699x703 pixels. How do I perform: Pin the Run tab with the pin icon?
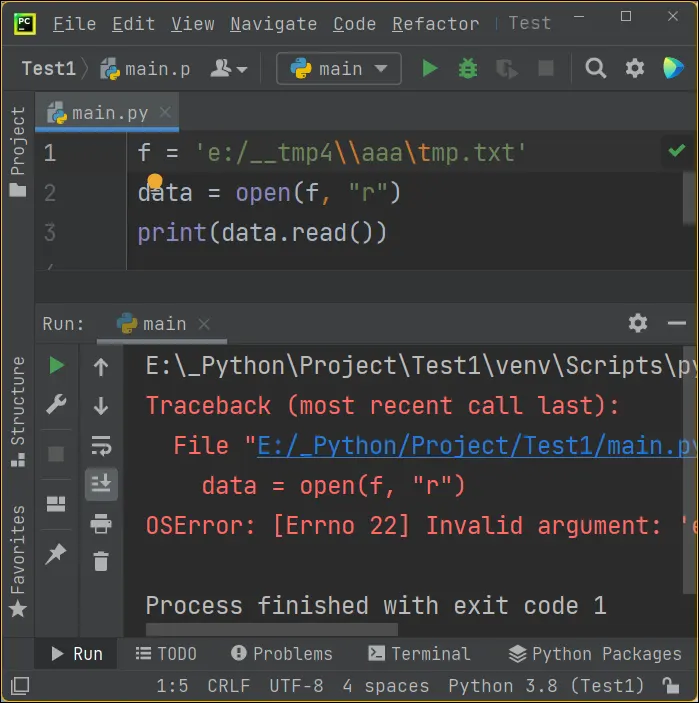(x=56, y=554)
